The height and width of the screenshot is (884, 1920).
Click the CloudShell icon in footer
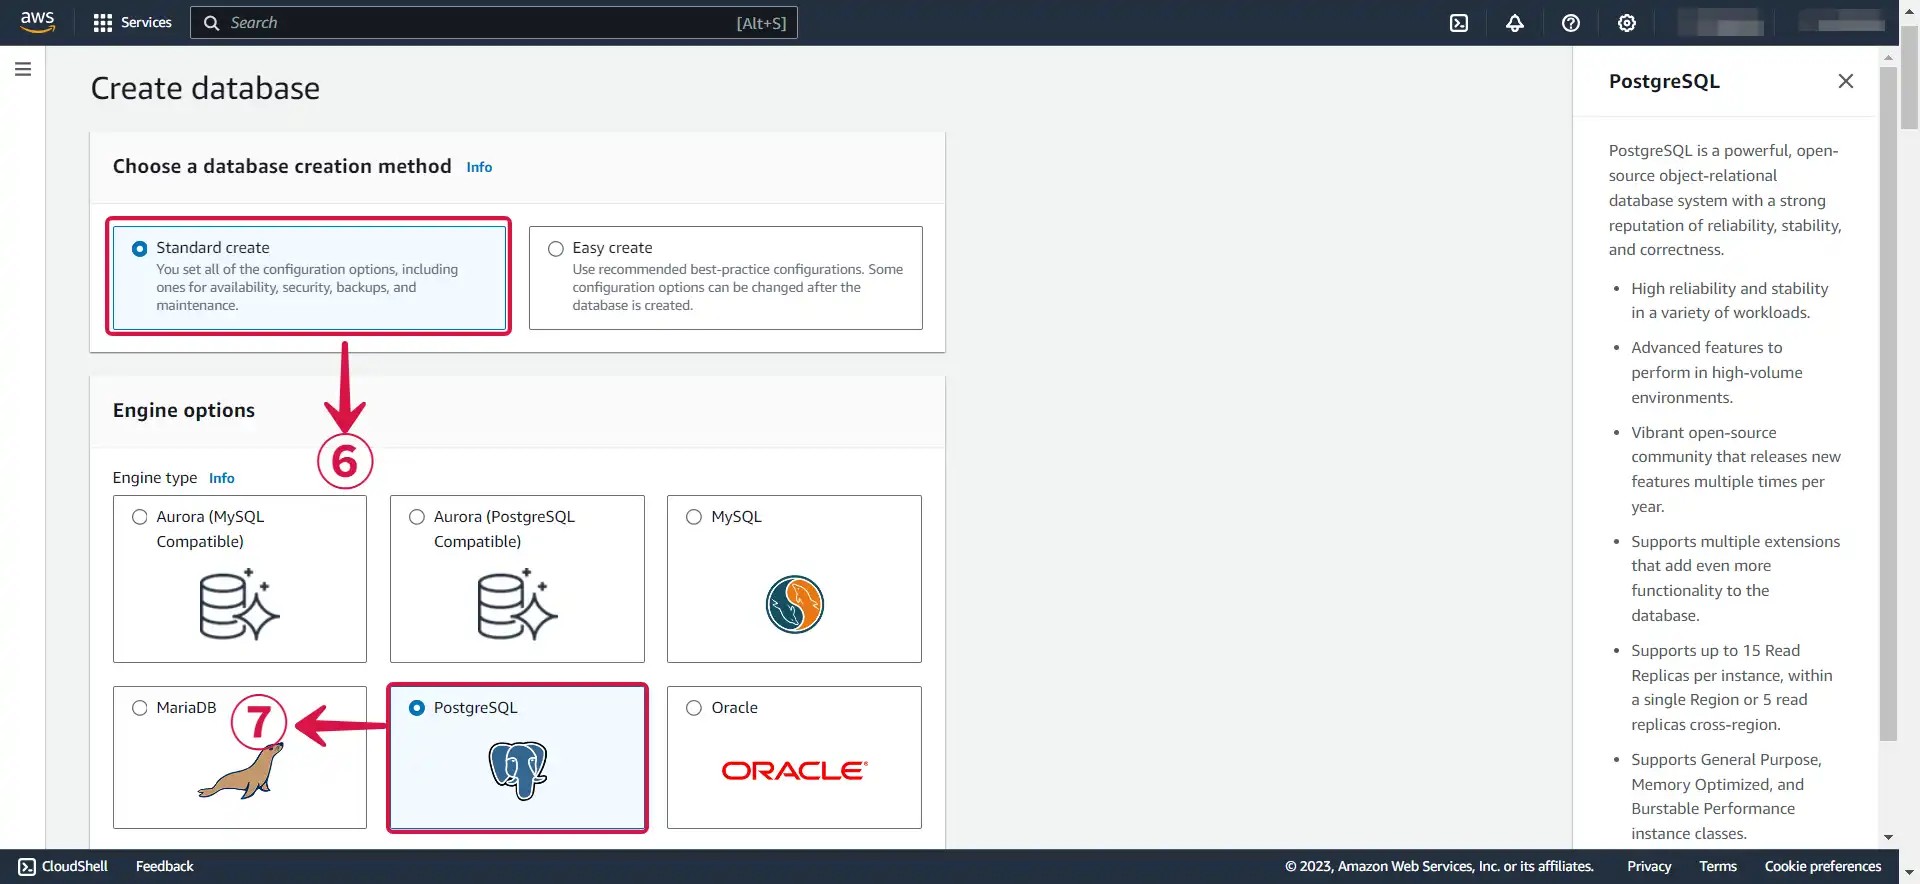coord(27,867)
